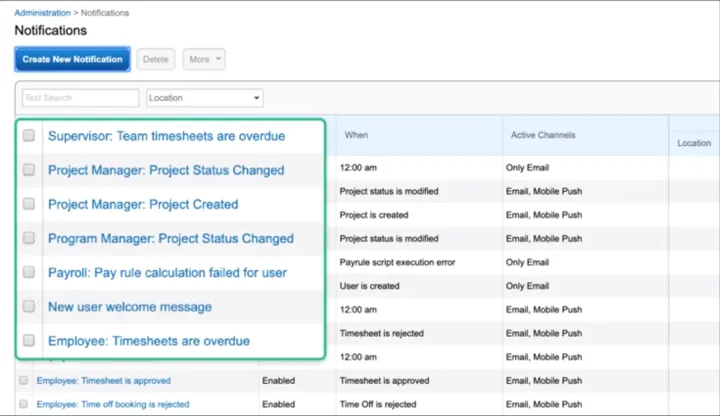Open the More dropdown menu
This screenshot has width=720, height=416.
[204, 59]
